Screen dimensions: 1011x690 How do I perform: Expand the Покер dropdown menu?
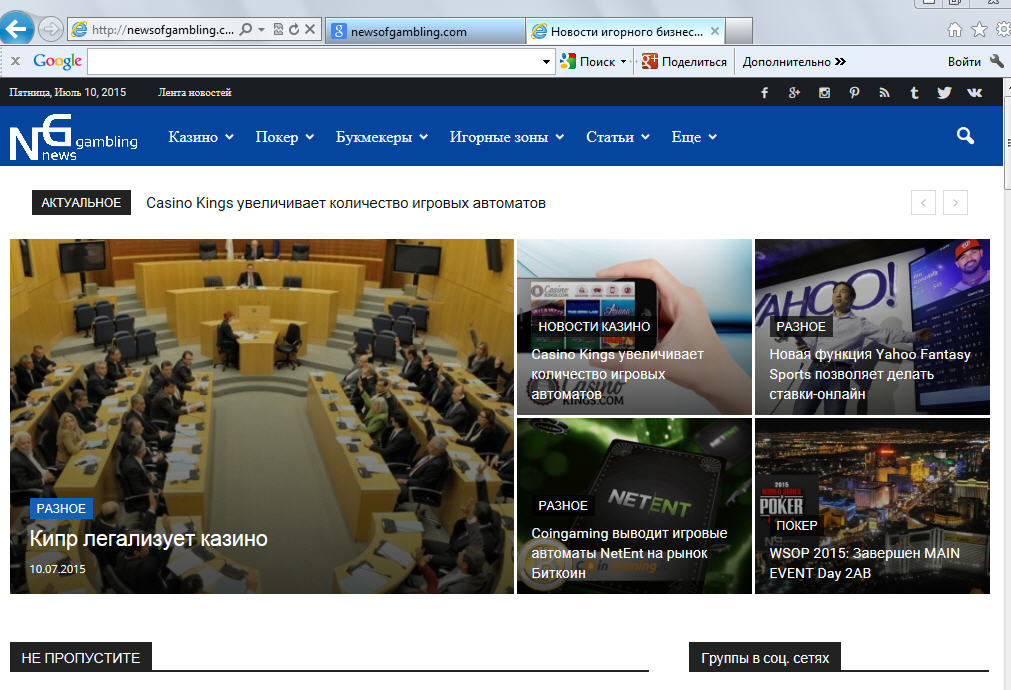point(284,137)
